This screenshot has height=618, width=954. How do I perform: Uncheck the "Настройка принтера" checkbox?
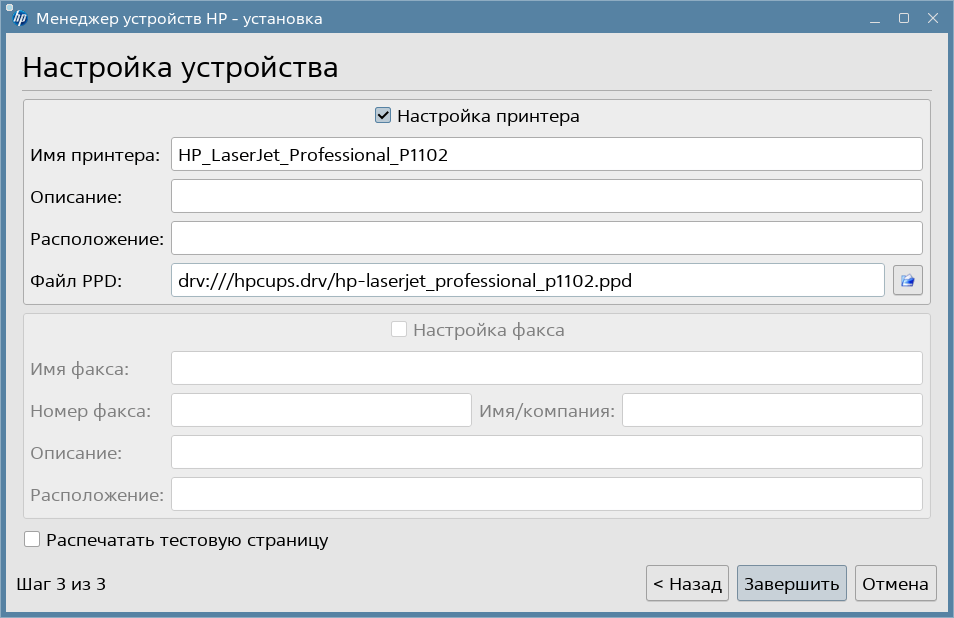click(383, 116)
